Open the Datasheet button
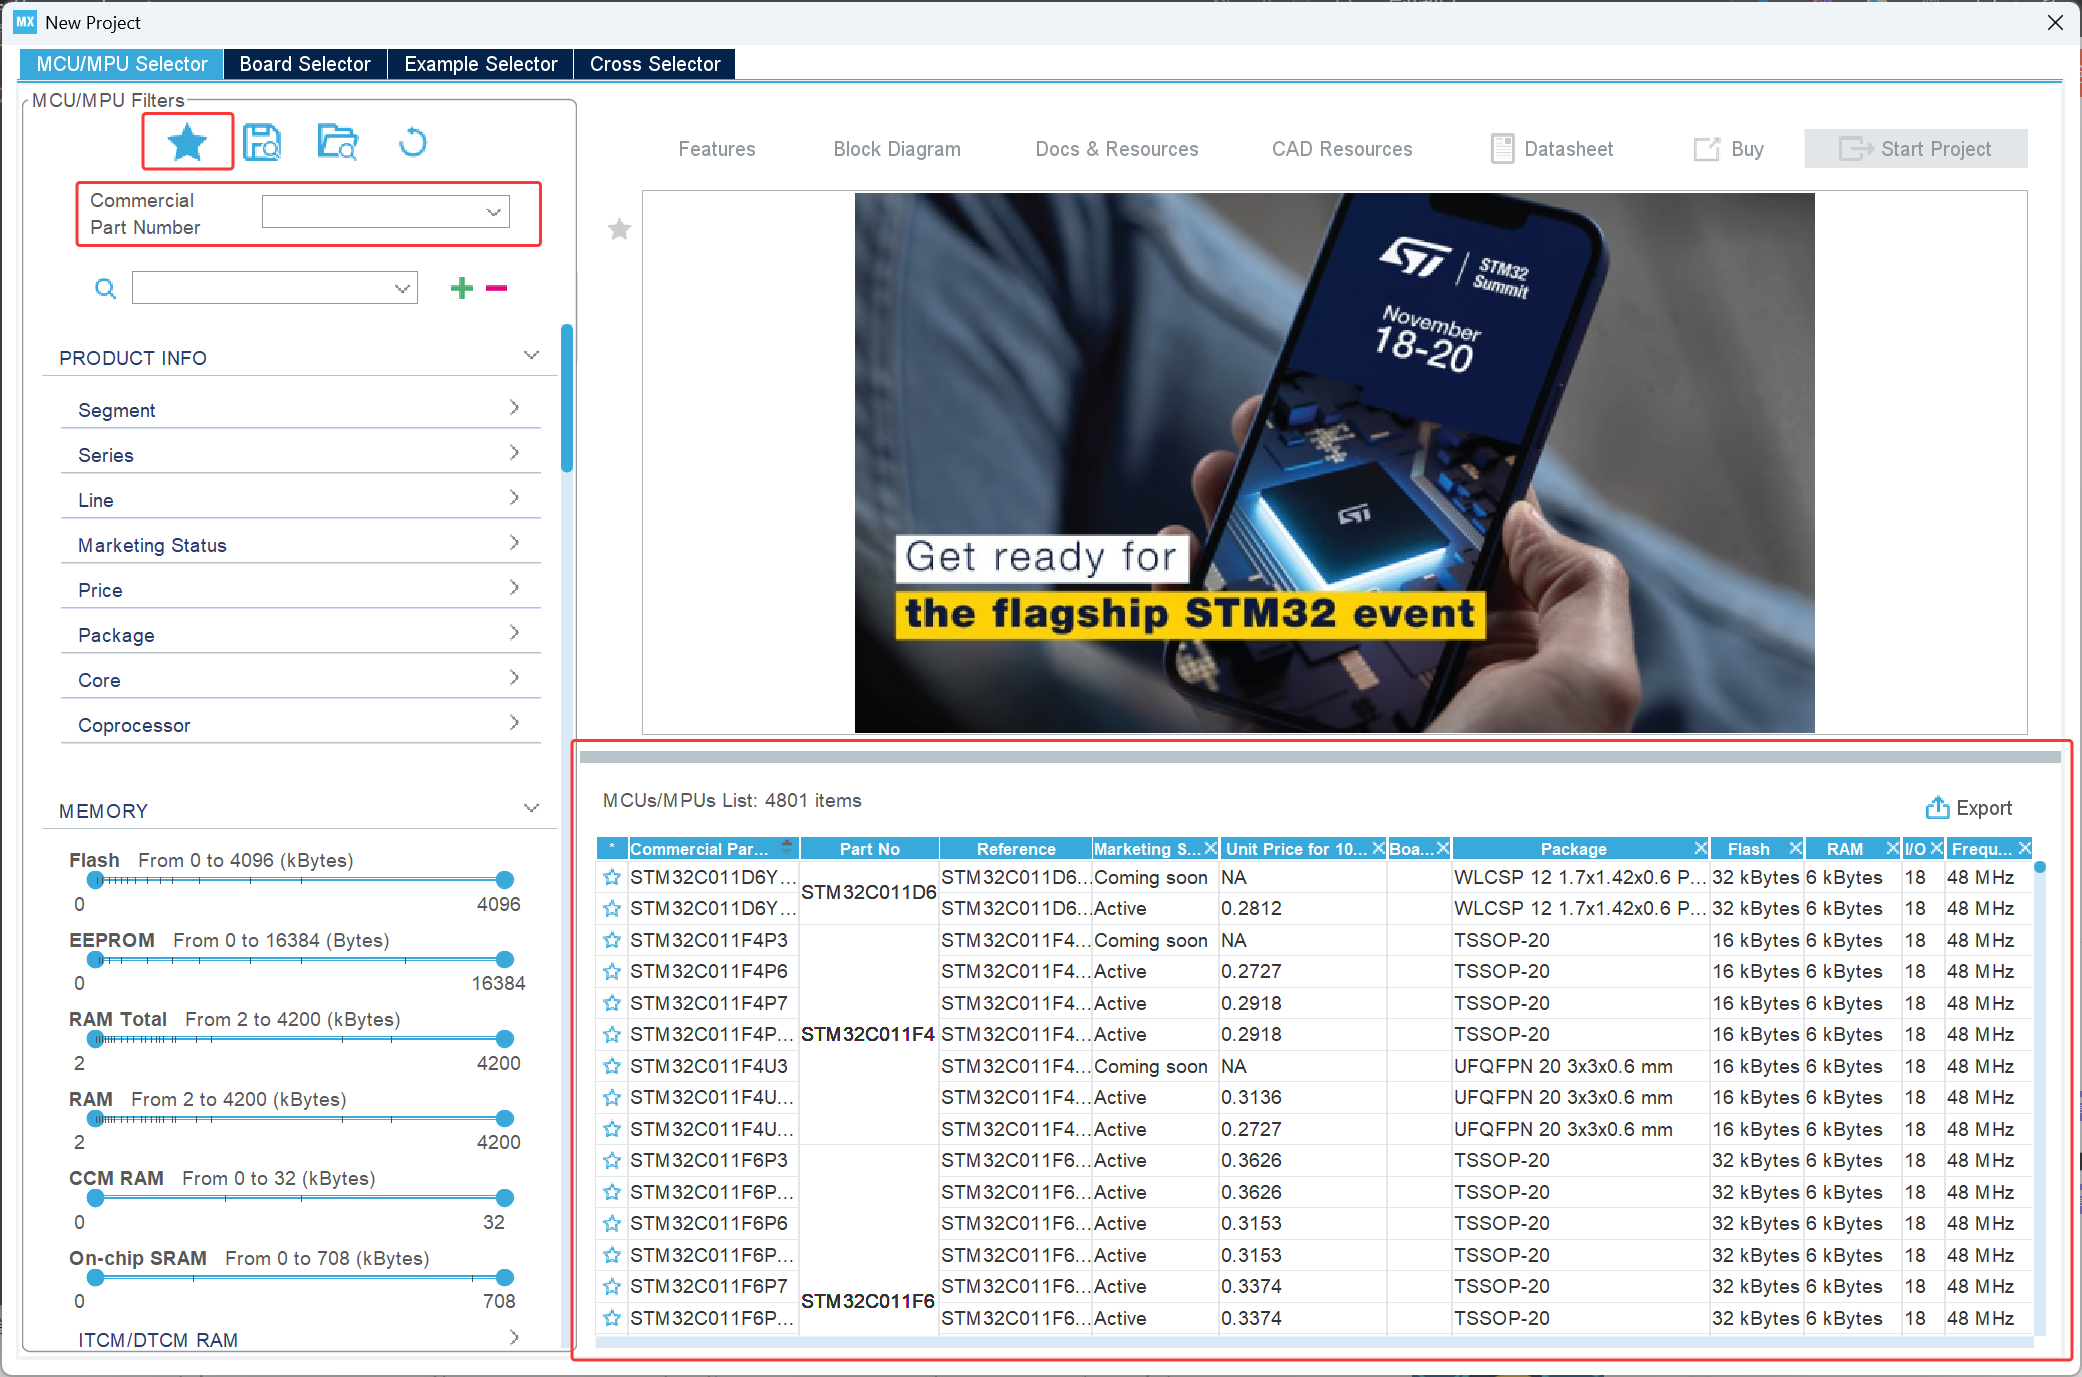The width and height of the screenshot is (2082, 1377). pos(1552,149)
